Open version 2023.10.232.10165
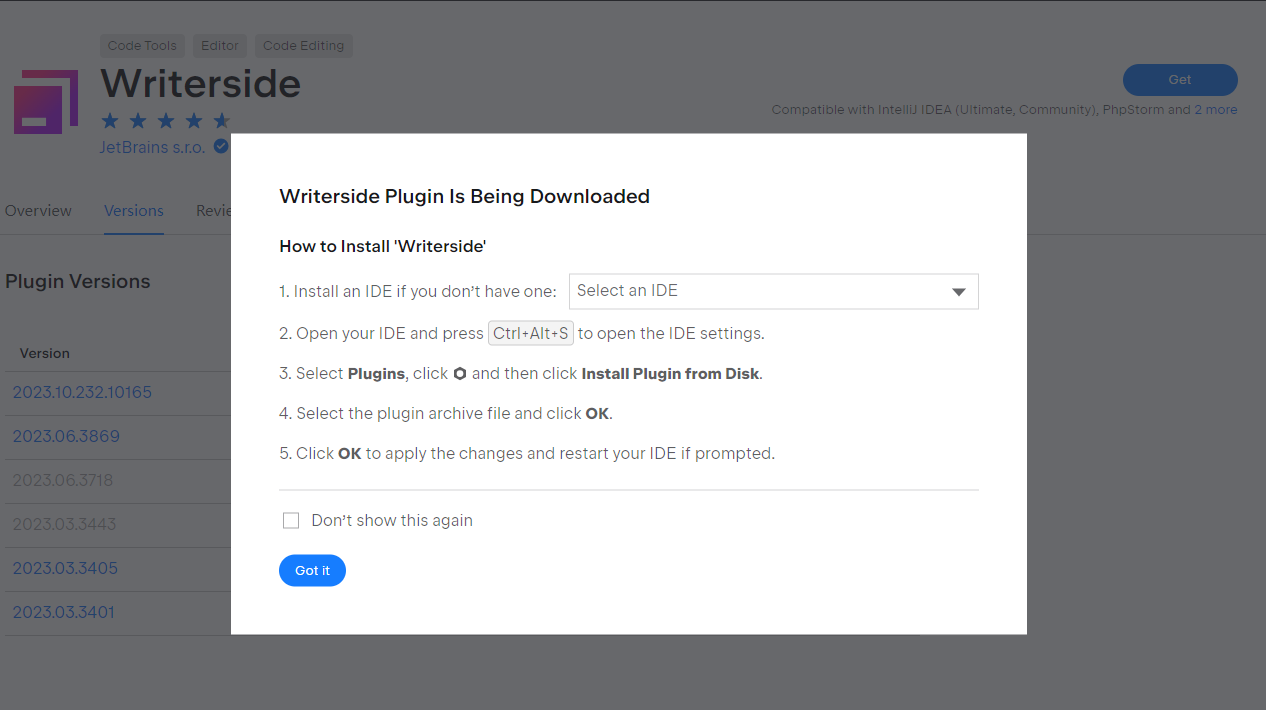Image resolution: width=1266 pixels, height=710 pixels. coord(82,392)
